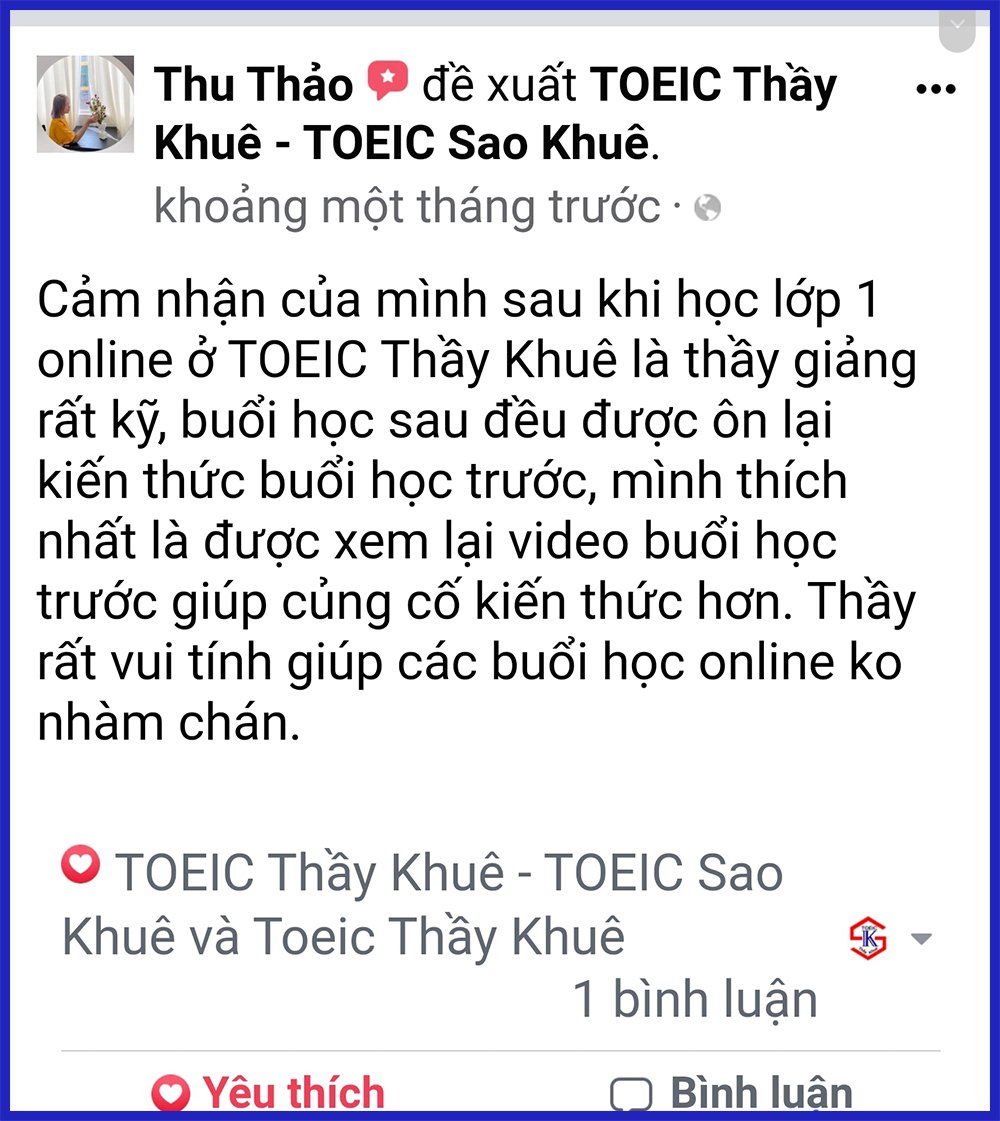This screenshot has width=1000, height=1121.
Task: Tap the Yêu thích reaction button
Action: [x=268, y=1093]
